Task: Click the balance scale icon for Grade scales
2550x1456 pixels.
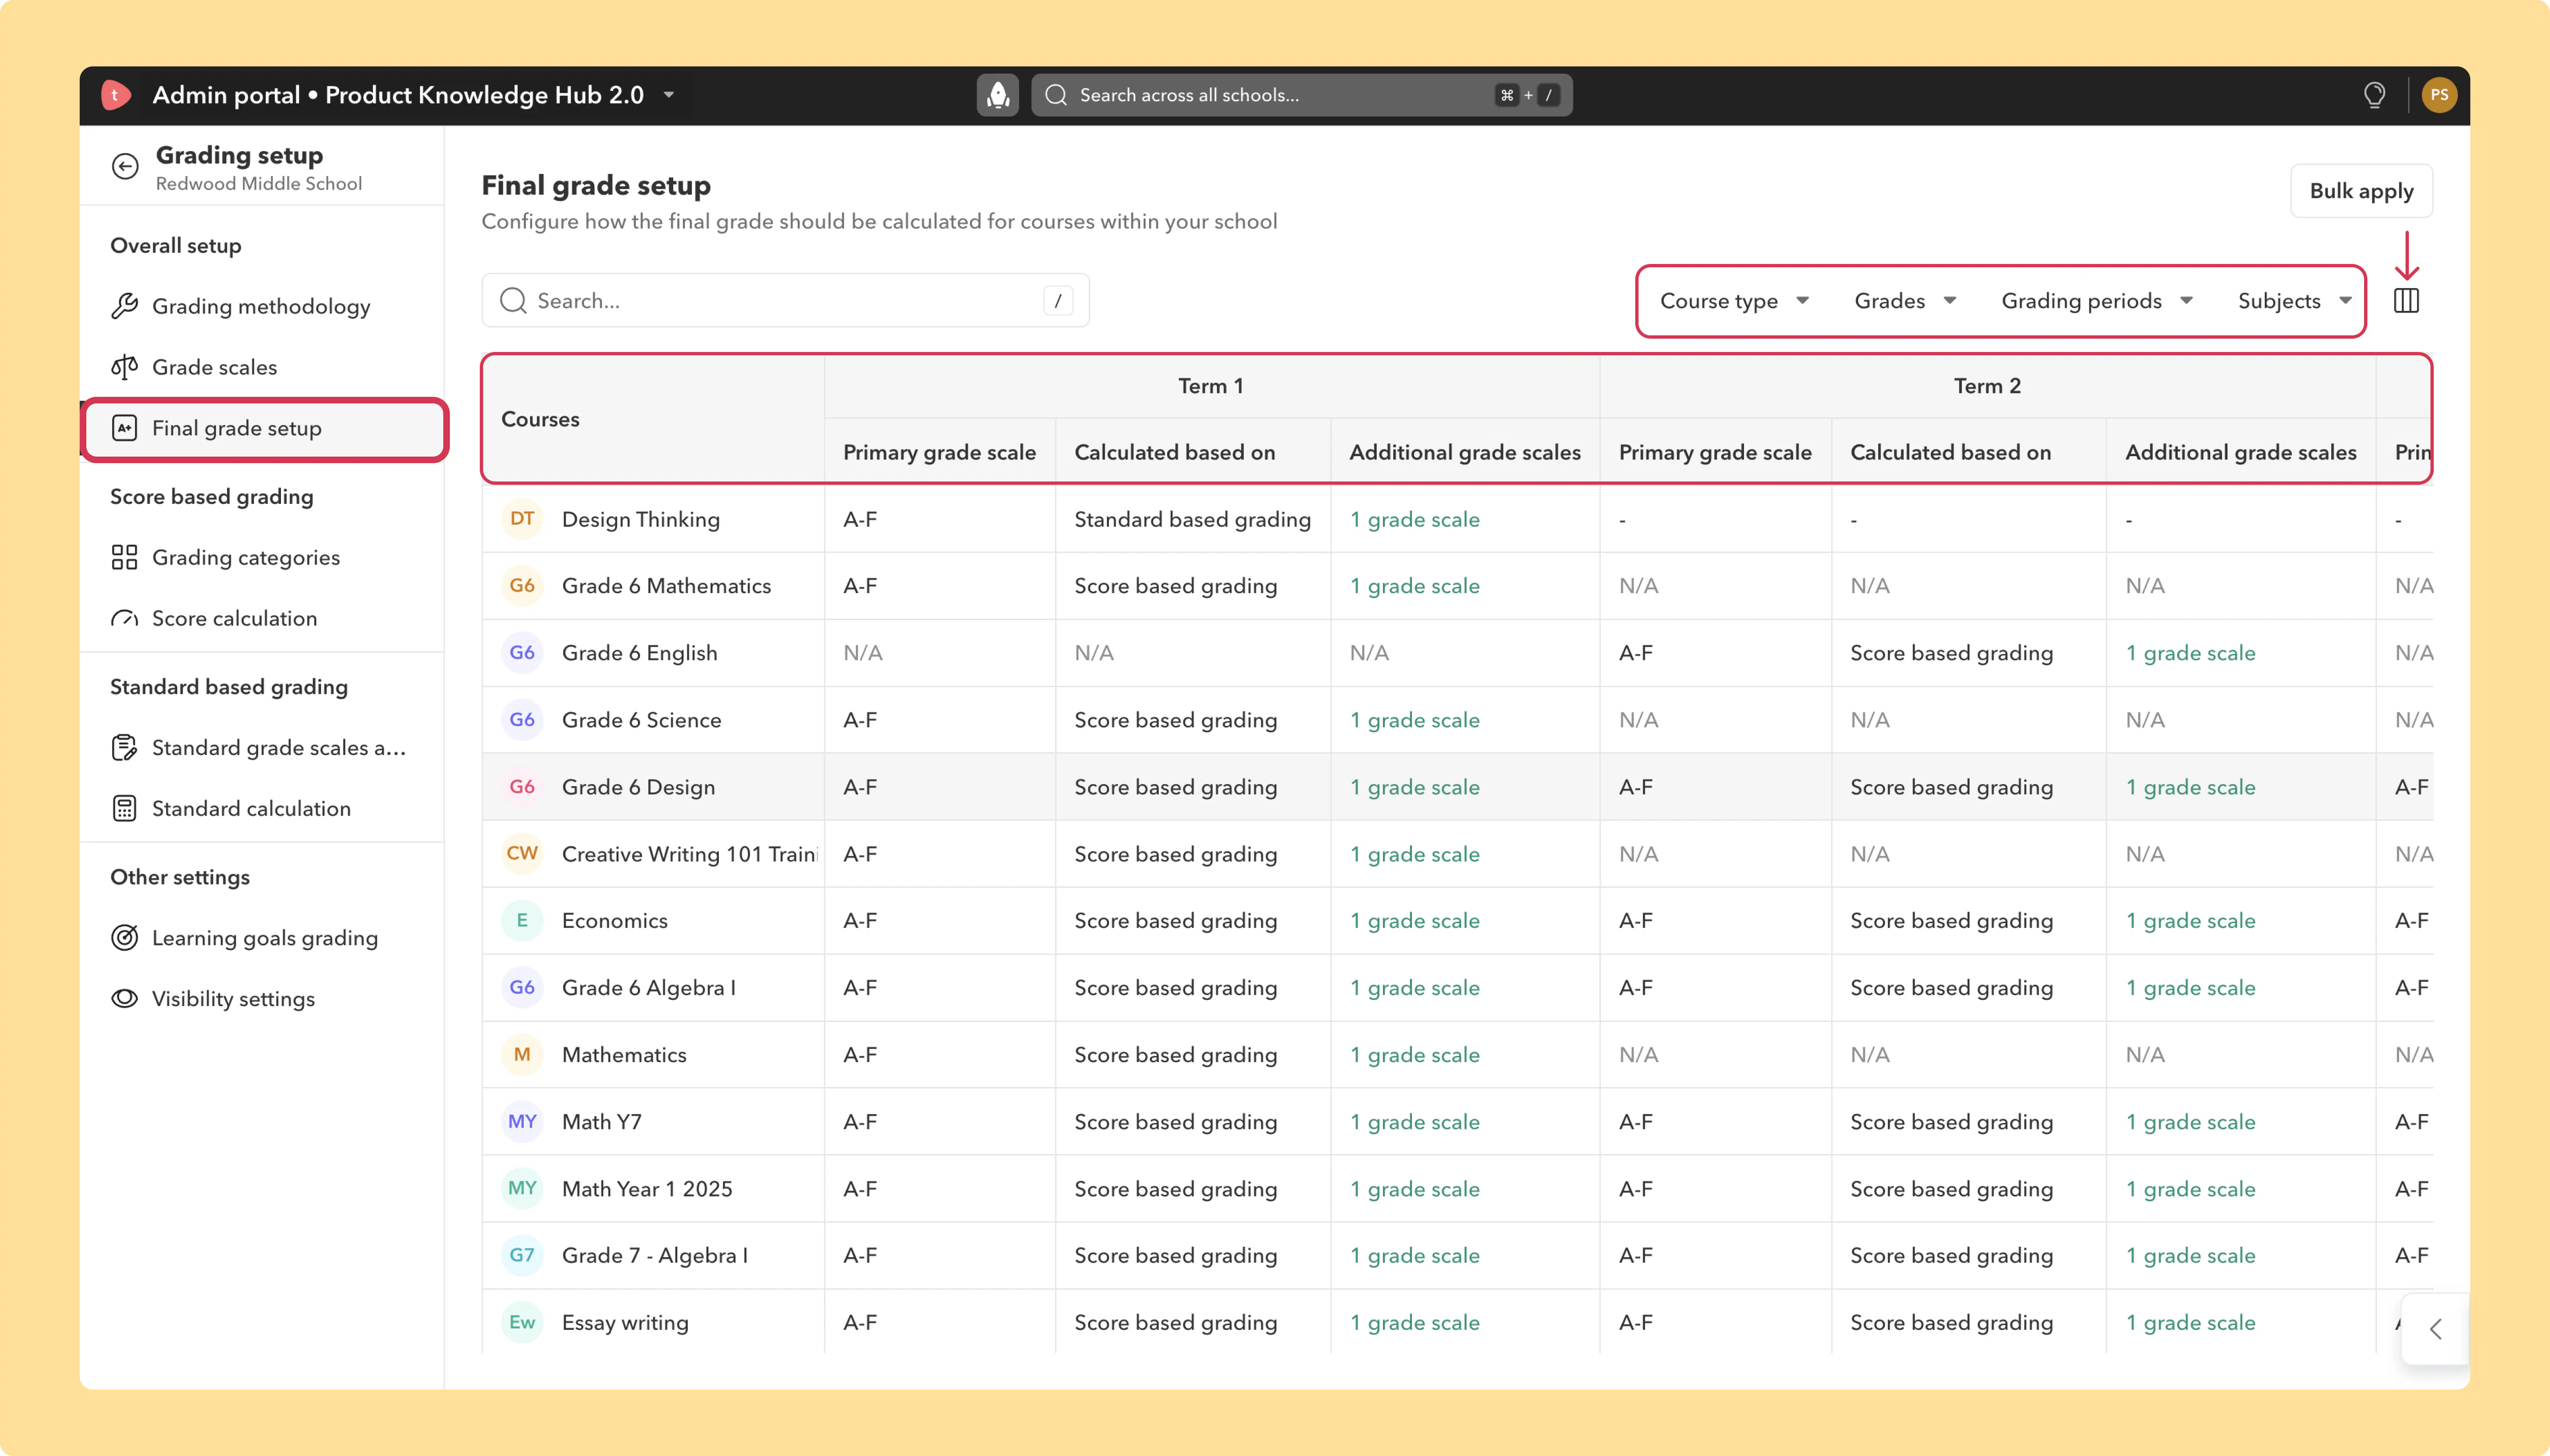Action: [x=124, y=367]
